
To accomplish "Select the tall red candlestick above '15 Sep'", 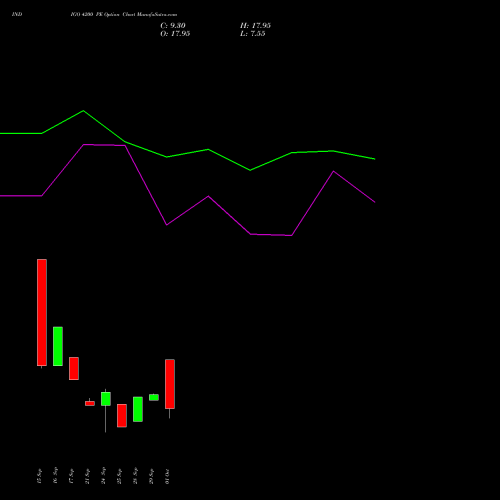I will click(x=42, y=313).
